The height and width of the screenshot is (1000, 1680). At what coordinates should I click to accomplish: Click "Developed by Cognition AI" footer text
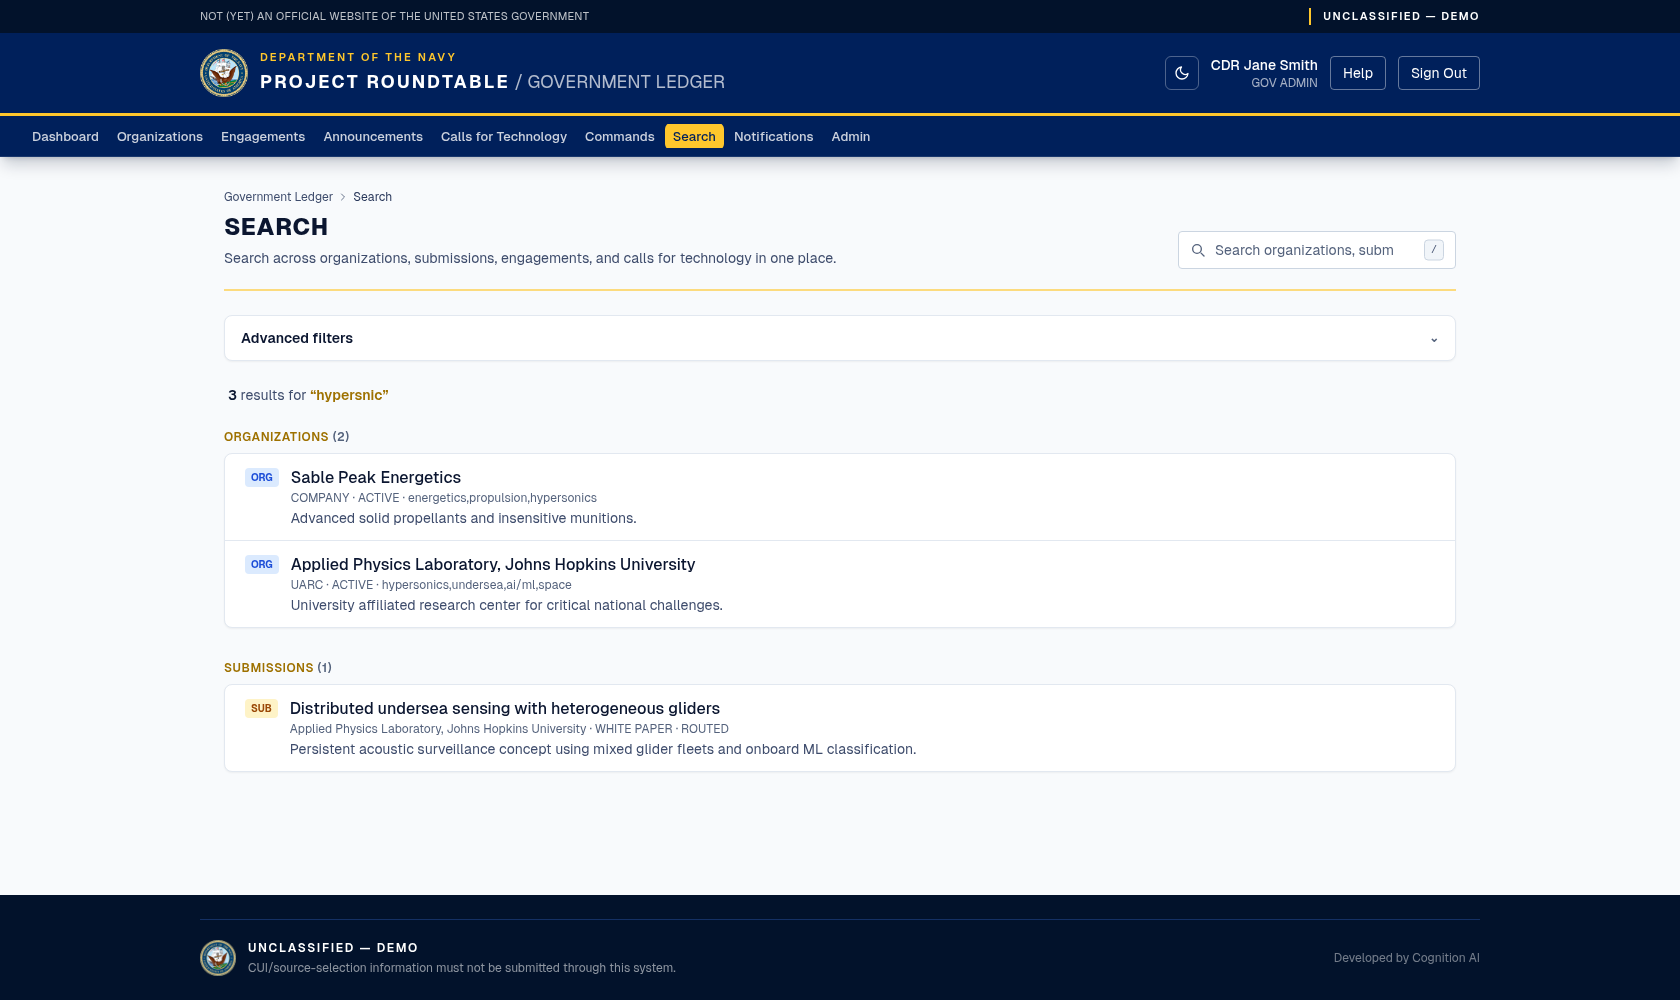(x=1406, y=958)
